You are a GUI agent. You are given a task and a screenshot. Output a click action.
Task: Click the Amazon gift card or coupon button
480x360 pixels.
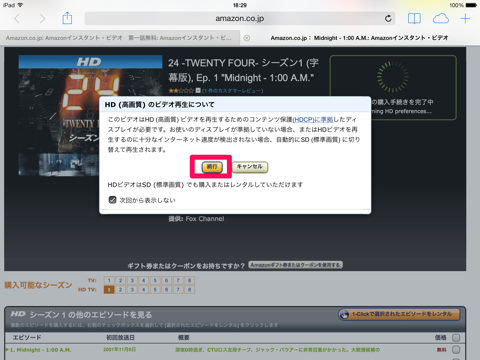[295, 265]
